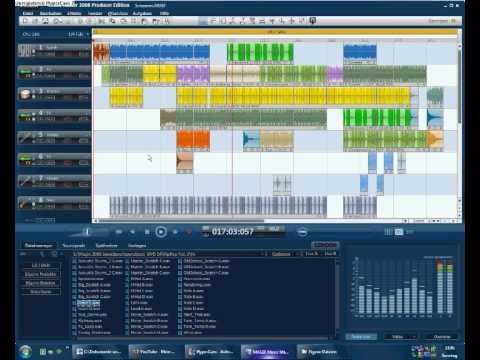Click the red record button

pos(188,232)
